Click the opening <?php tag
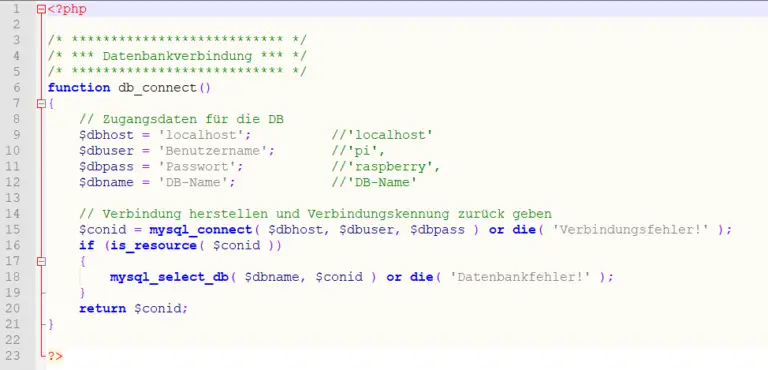768x370 pixels. (x=67, y=9)
